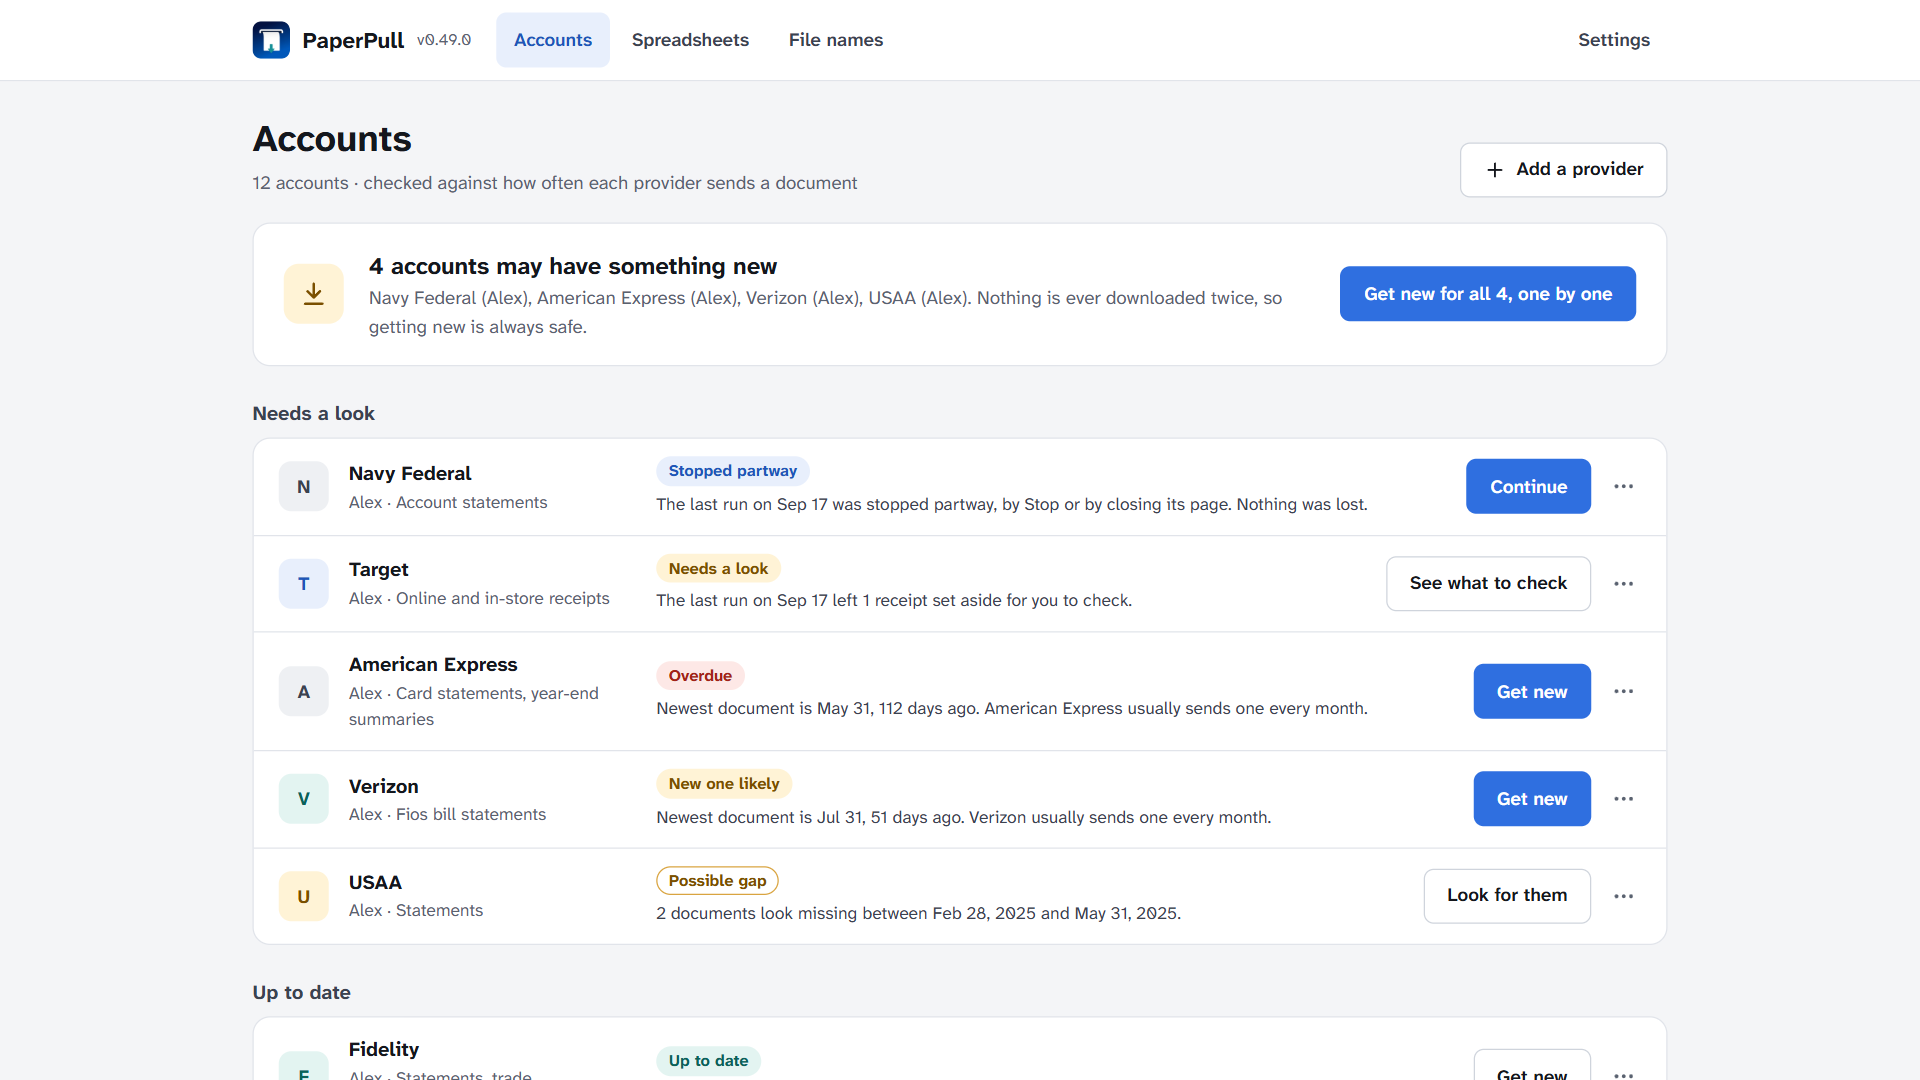Open the more options menu for American Express
Image resolution: width=1920 pixels, height=1080 pixels.
click(1624, 692)
